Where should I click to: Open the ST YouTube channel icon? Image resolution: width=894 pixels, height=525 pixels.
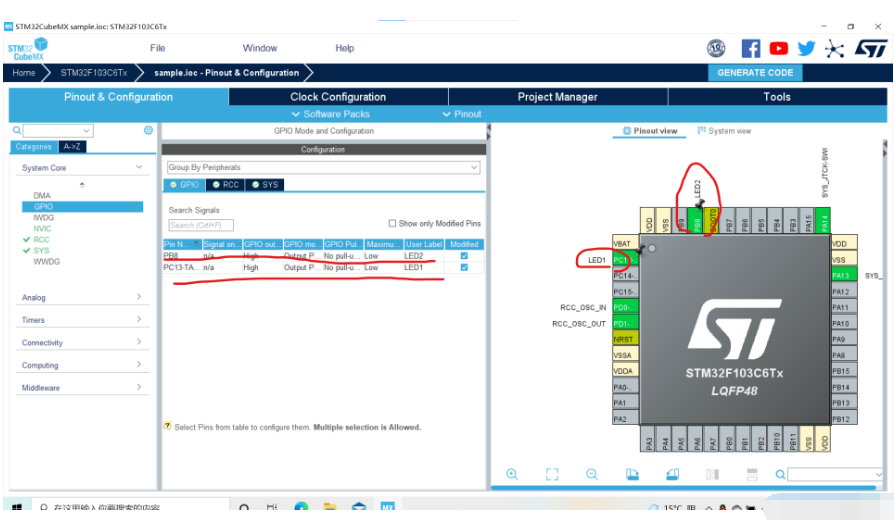778,48
